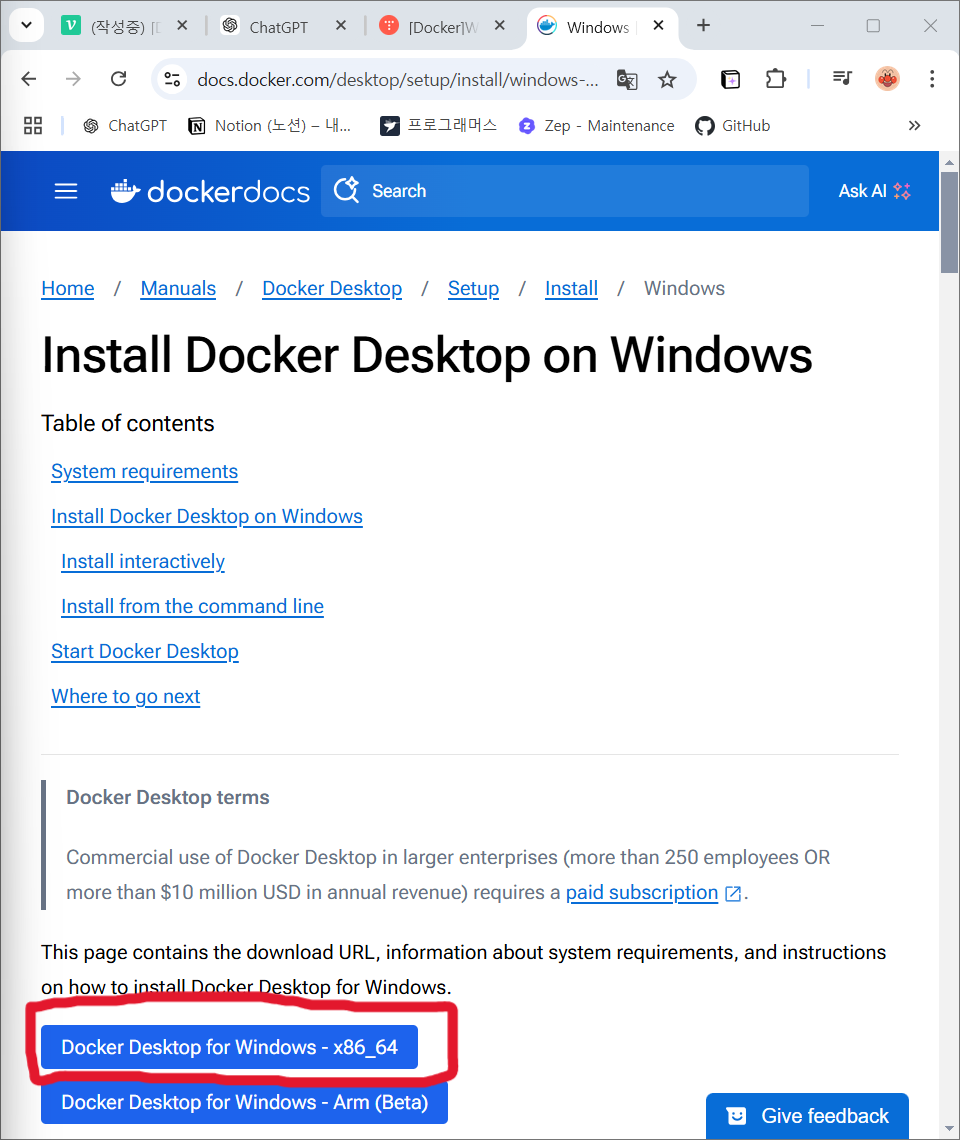Image resolution: width=960 pixels, height=1140 pixels.
Task: Open the ChatGPT bookmark
Action: coord(125,126)
